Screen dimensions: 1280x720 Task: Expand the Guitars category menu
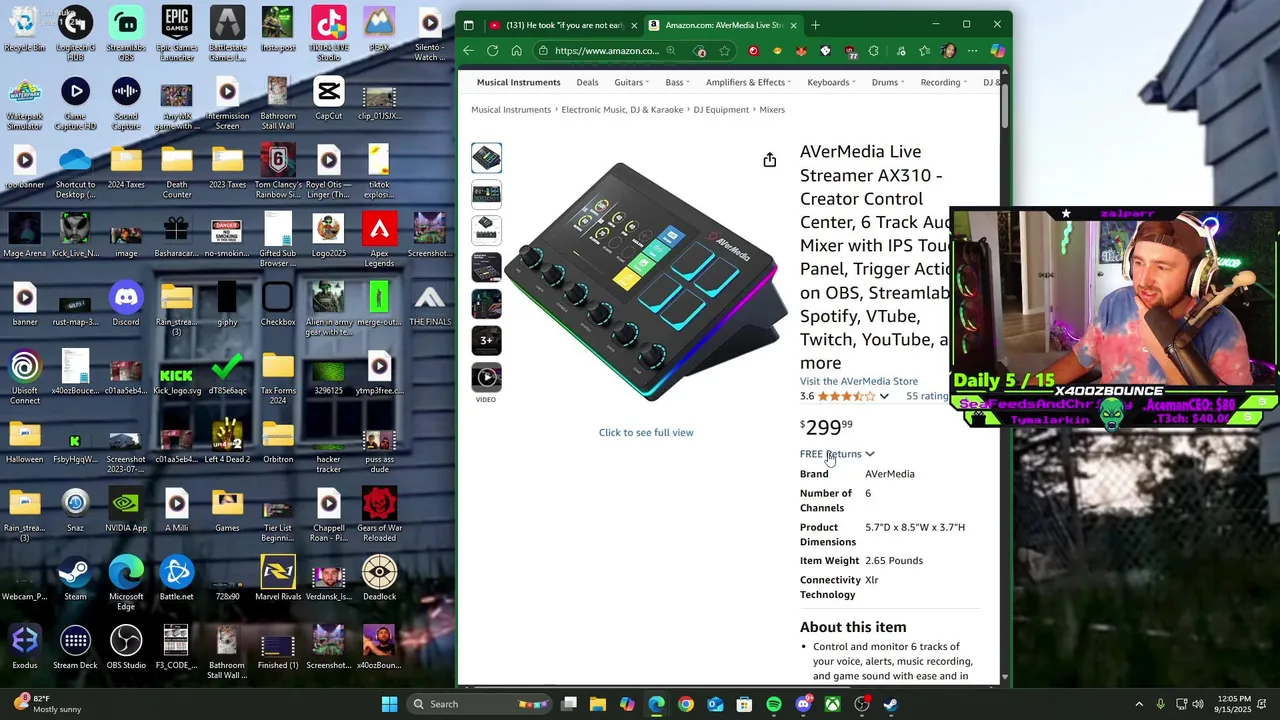tap(631, 82)
